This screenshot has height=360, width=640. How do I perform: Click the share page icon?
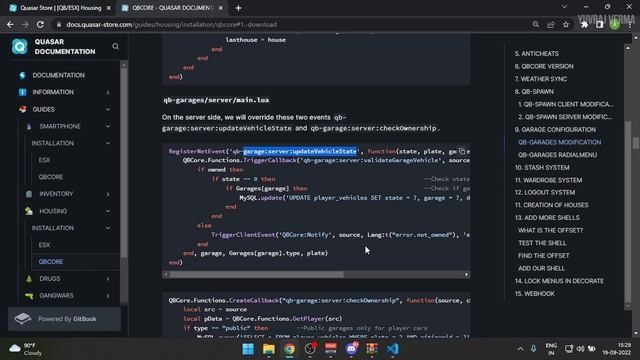(551, 24)
